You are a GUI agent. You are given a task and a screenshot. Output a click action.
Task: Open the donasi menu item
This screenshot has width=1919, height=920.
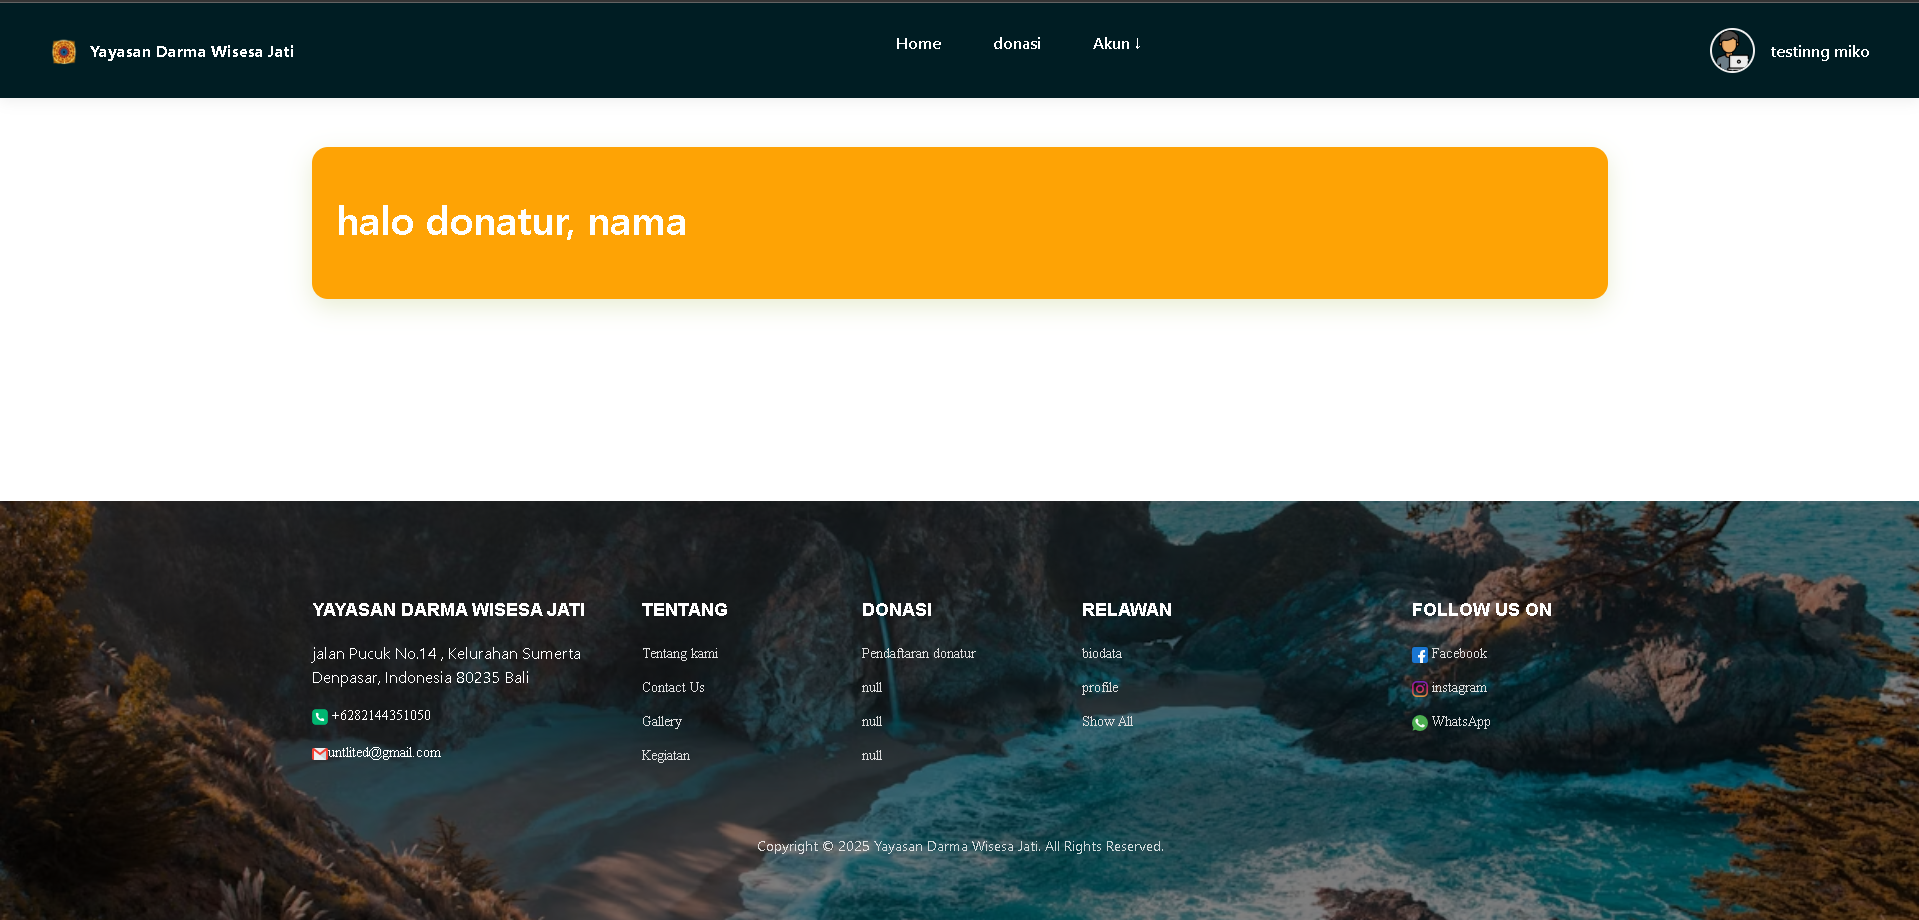(1016, 43)
